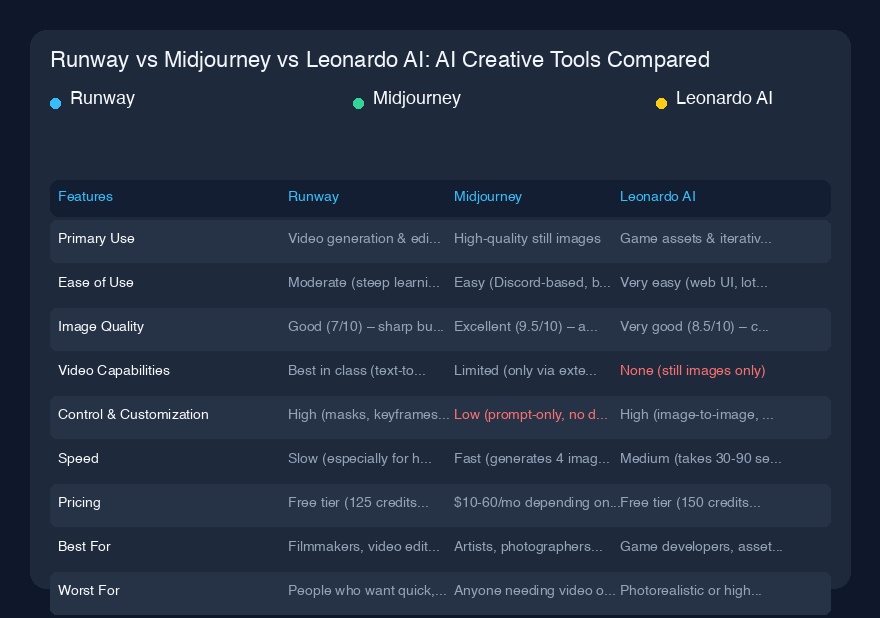Image resolution: width=880 pixels, height=618 pixels.
Task: Select the Ease of Use row label
Action: [96, 282]
